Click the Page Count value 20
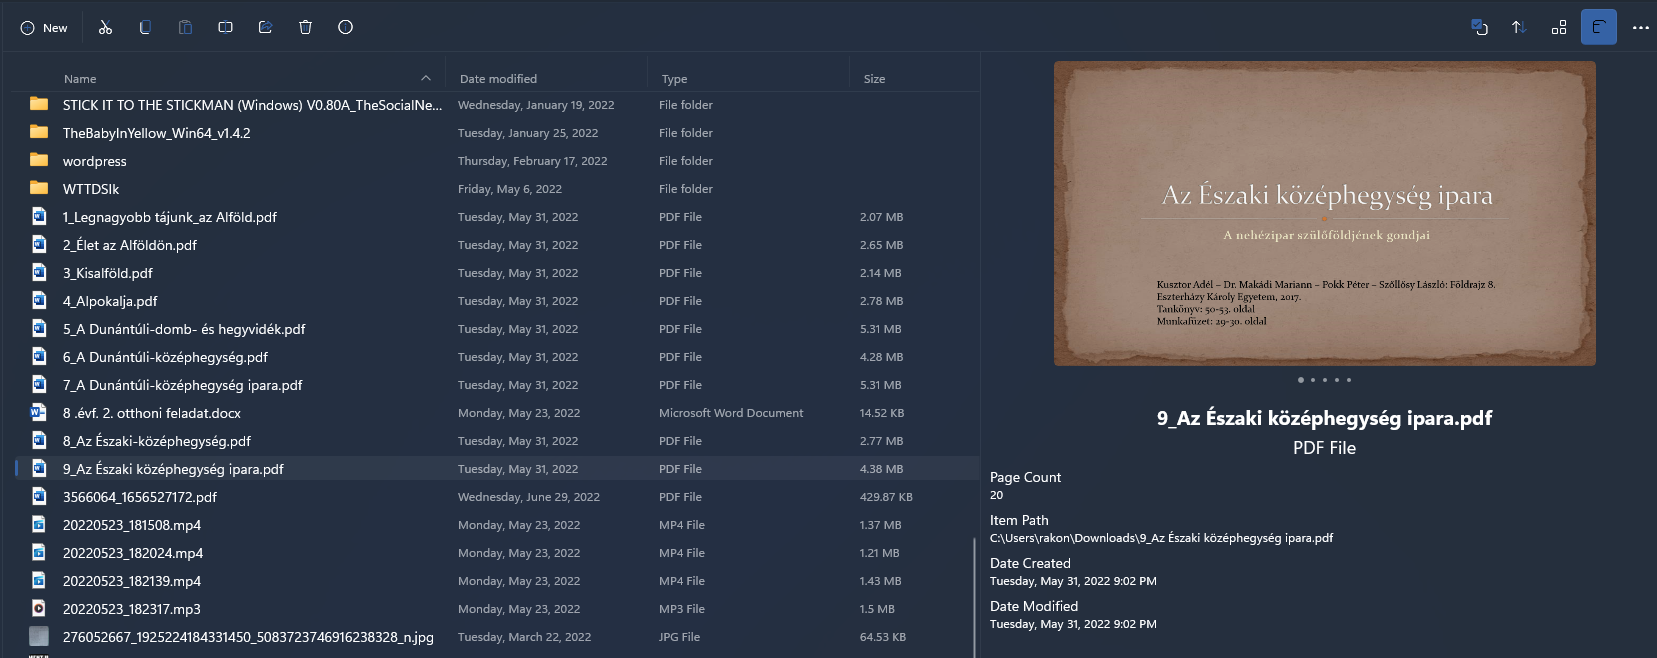1657x658 pixels. 997,495
